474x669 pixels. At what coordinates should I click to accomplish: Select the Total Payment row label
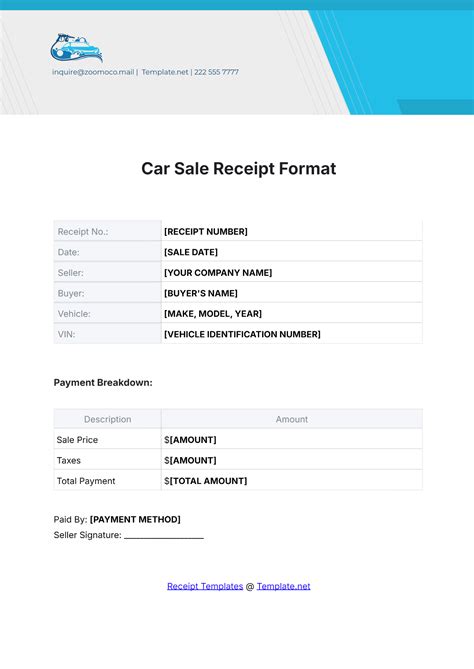86,480
